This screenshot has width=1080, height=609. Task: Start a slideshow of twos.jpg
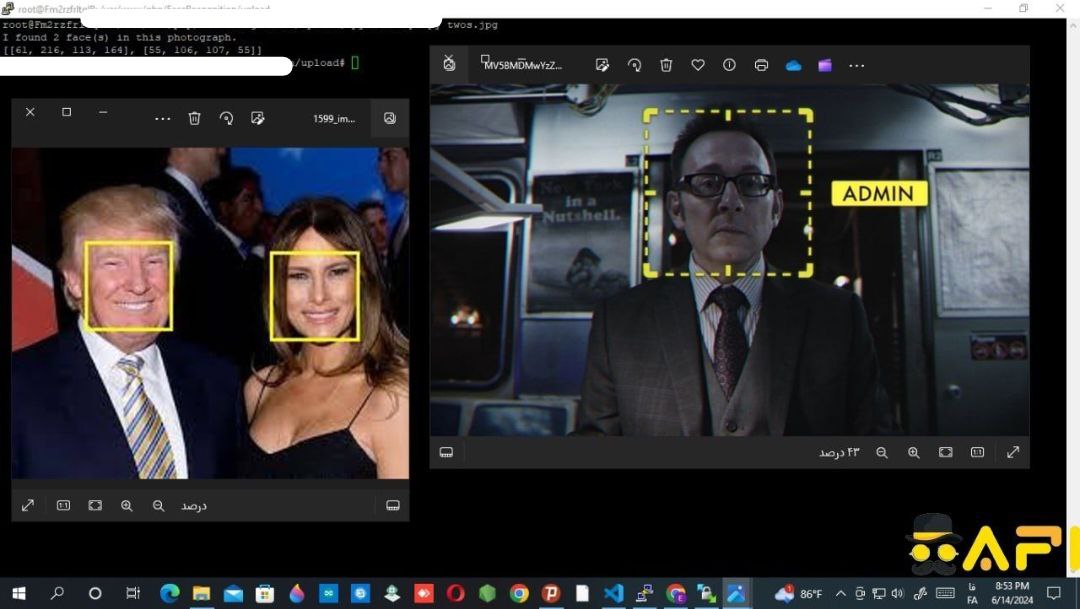pos(449,63)
